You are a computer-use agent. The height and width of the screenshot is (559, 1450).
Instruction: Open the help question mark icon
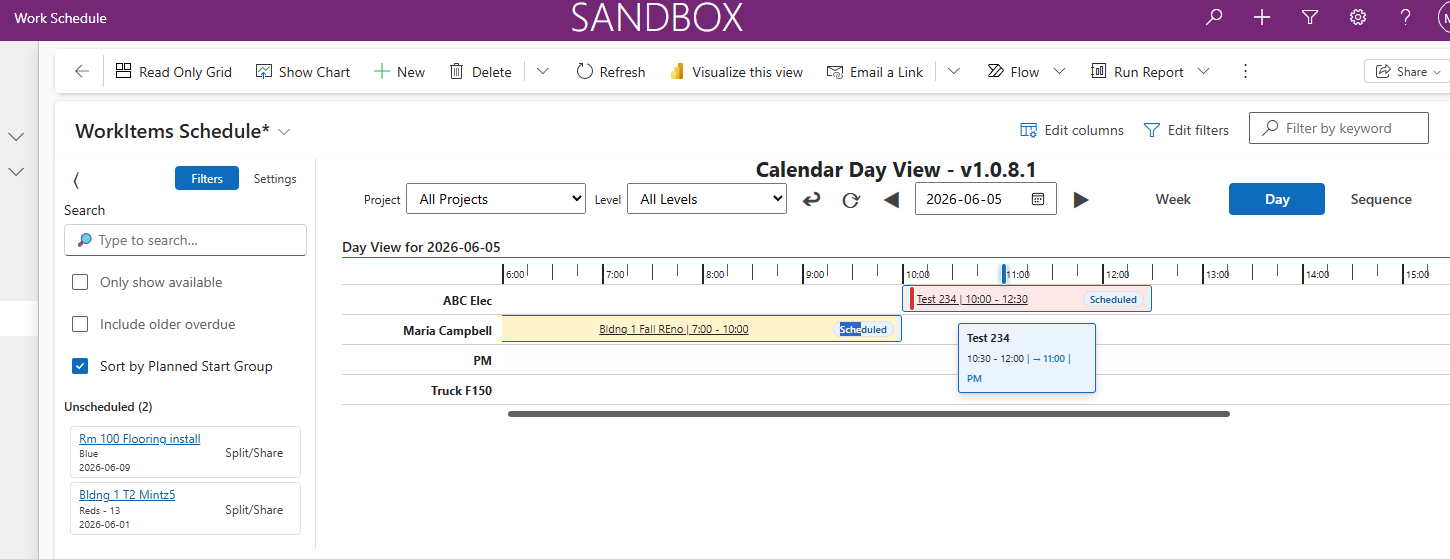tap(1406, 17)
